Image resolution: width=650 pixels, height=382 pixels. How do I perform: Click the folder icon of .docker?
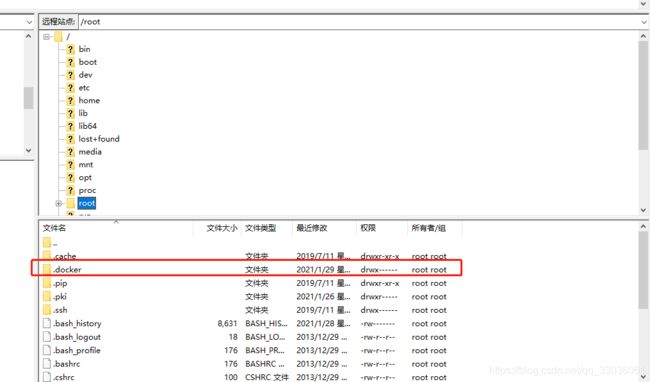pyautogui.click(x=47, y=270)
